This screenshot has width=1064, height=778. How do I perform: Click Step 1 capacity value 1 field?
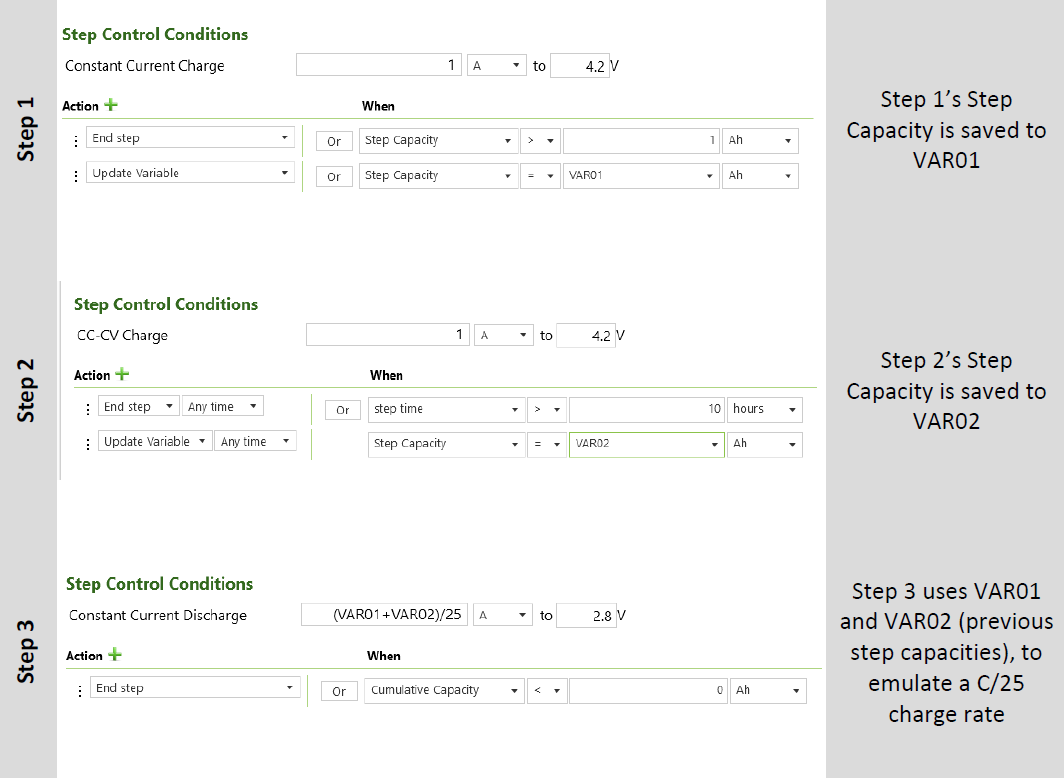[641, 140]
